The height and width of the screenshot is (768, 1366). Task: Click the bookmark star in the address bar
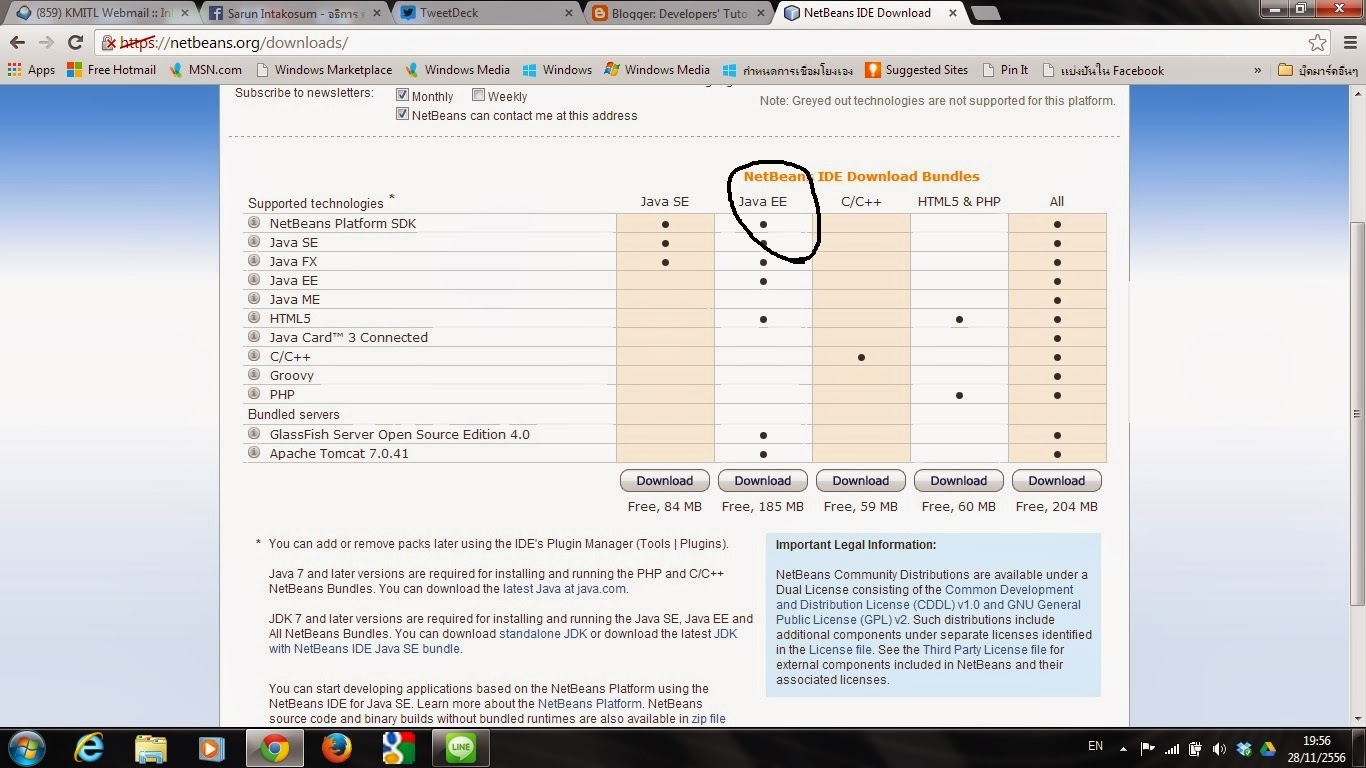1318,42
